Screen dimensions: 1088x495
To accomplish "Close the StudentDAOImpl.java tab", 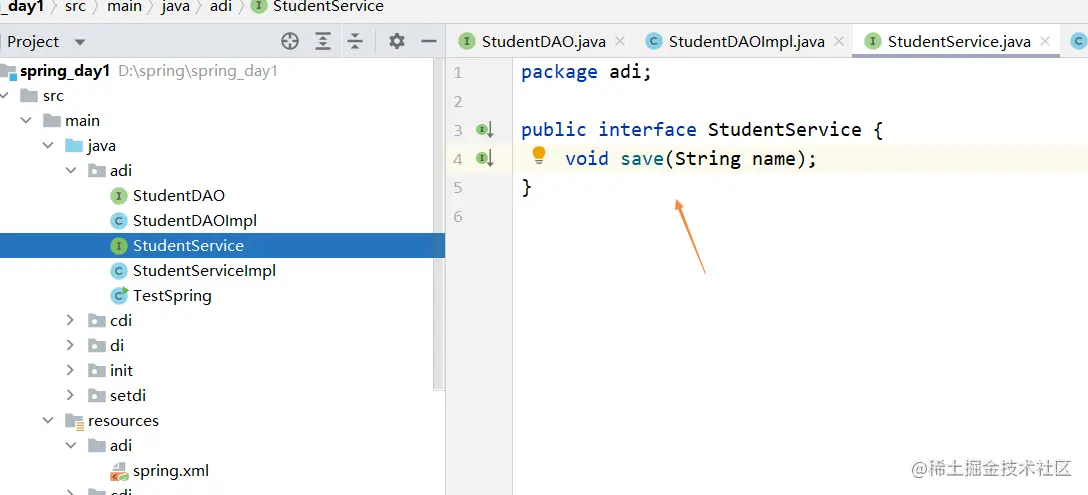I will (839, 42).
